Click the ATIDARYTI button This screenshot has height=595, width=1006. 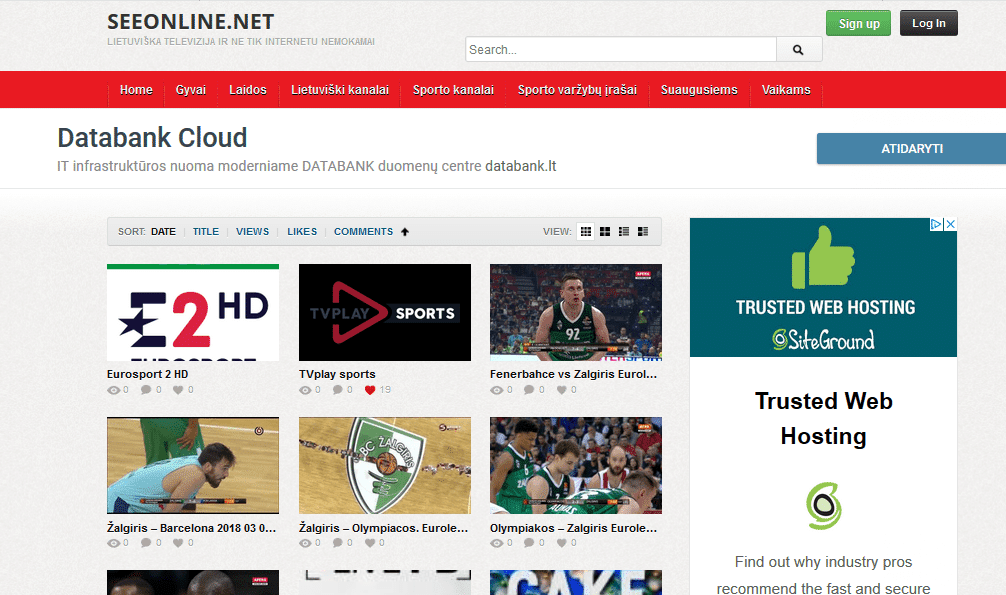(x=912, y=149)
